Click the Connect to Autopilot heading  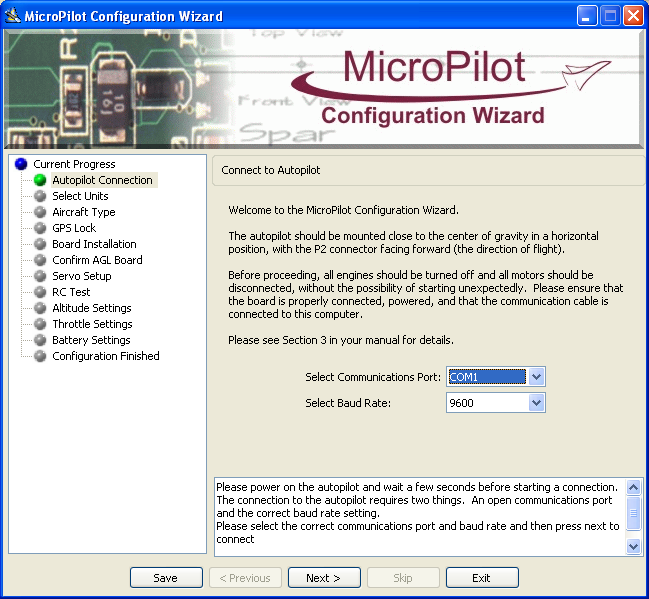(x=271, y=170)
